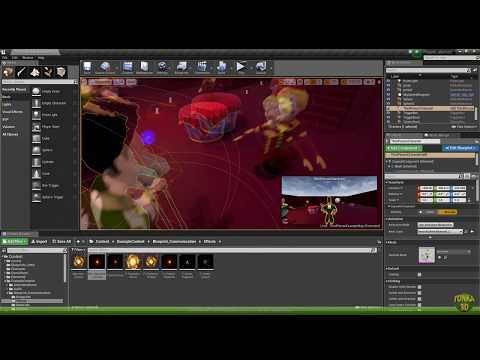Select the Visual Effects category
The height and width of the screenshot is (360, 480).
click(13, 112)
